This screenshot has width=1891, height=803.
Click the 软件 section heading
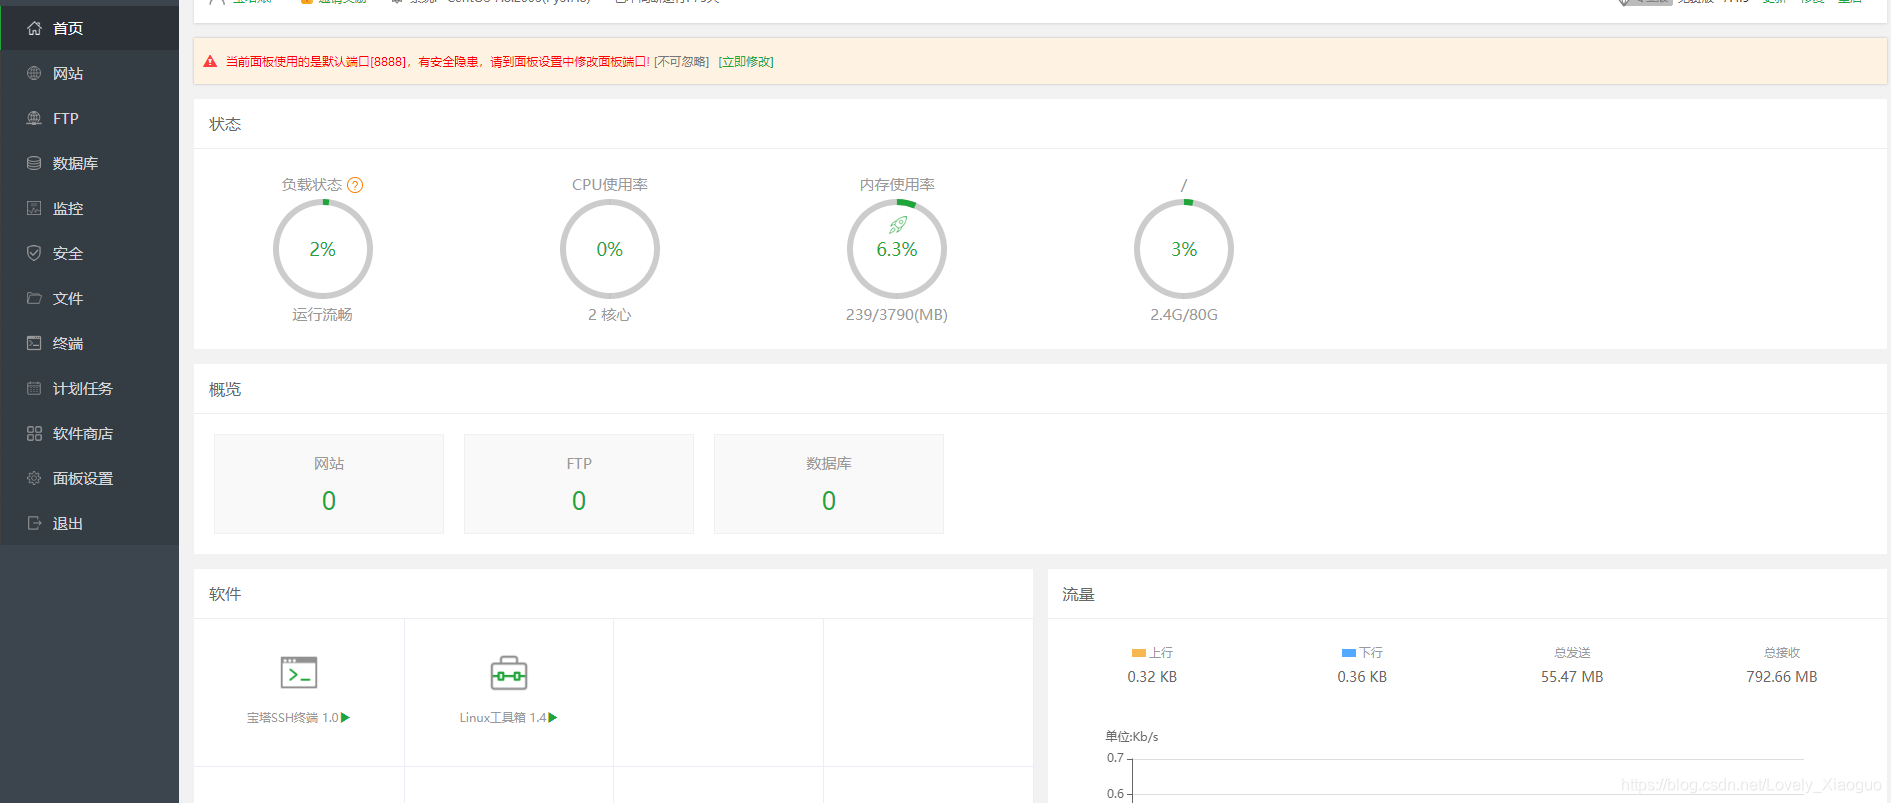click(225, 594)
